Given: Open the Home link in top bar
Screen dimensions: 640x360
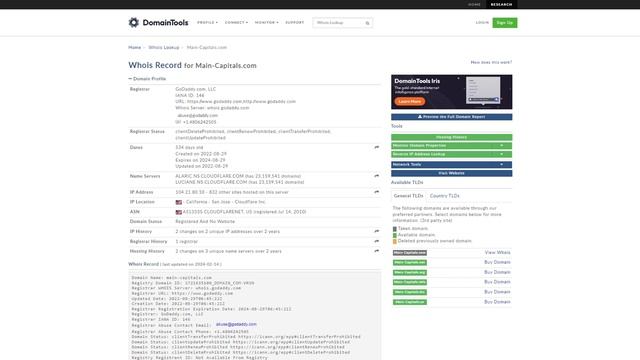Looking at the screenshot, I should tap(474, 4).
